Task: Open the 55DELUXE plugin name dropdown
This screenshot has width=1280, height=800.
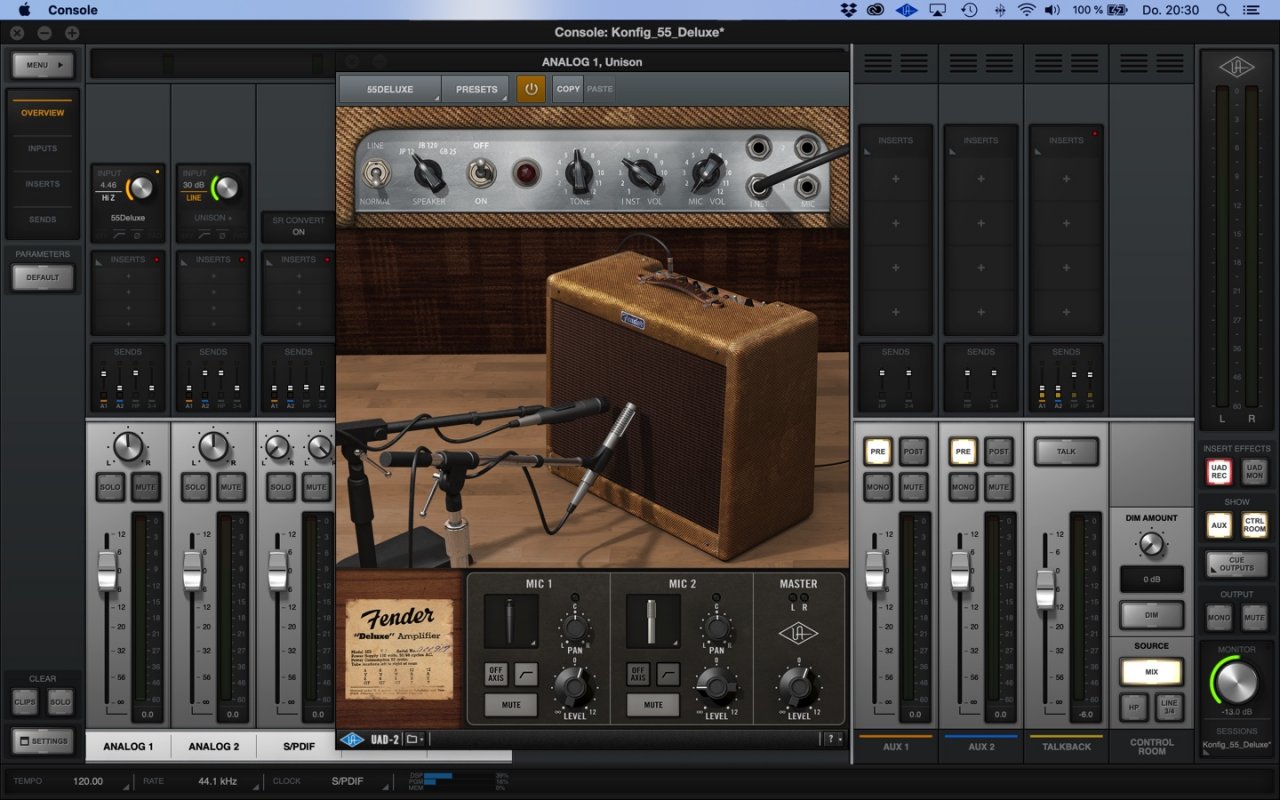Action: (390, 89)
